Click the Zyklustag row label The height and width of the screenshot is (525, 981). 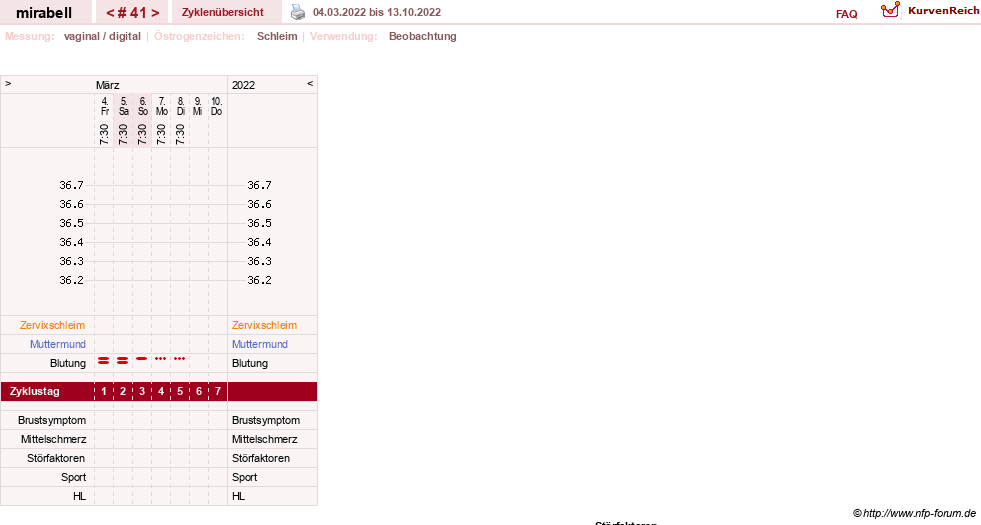point(34,391)
